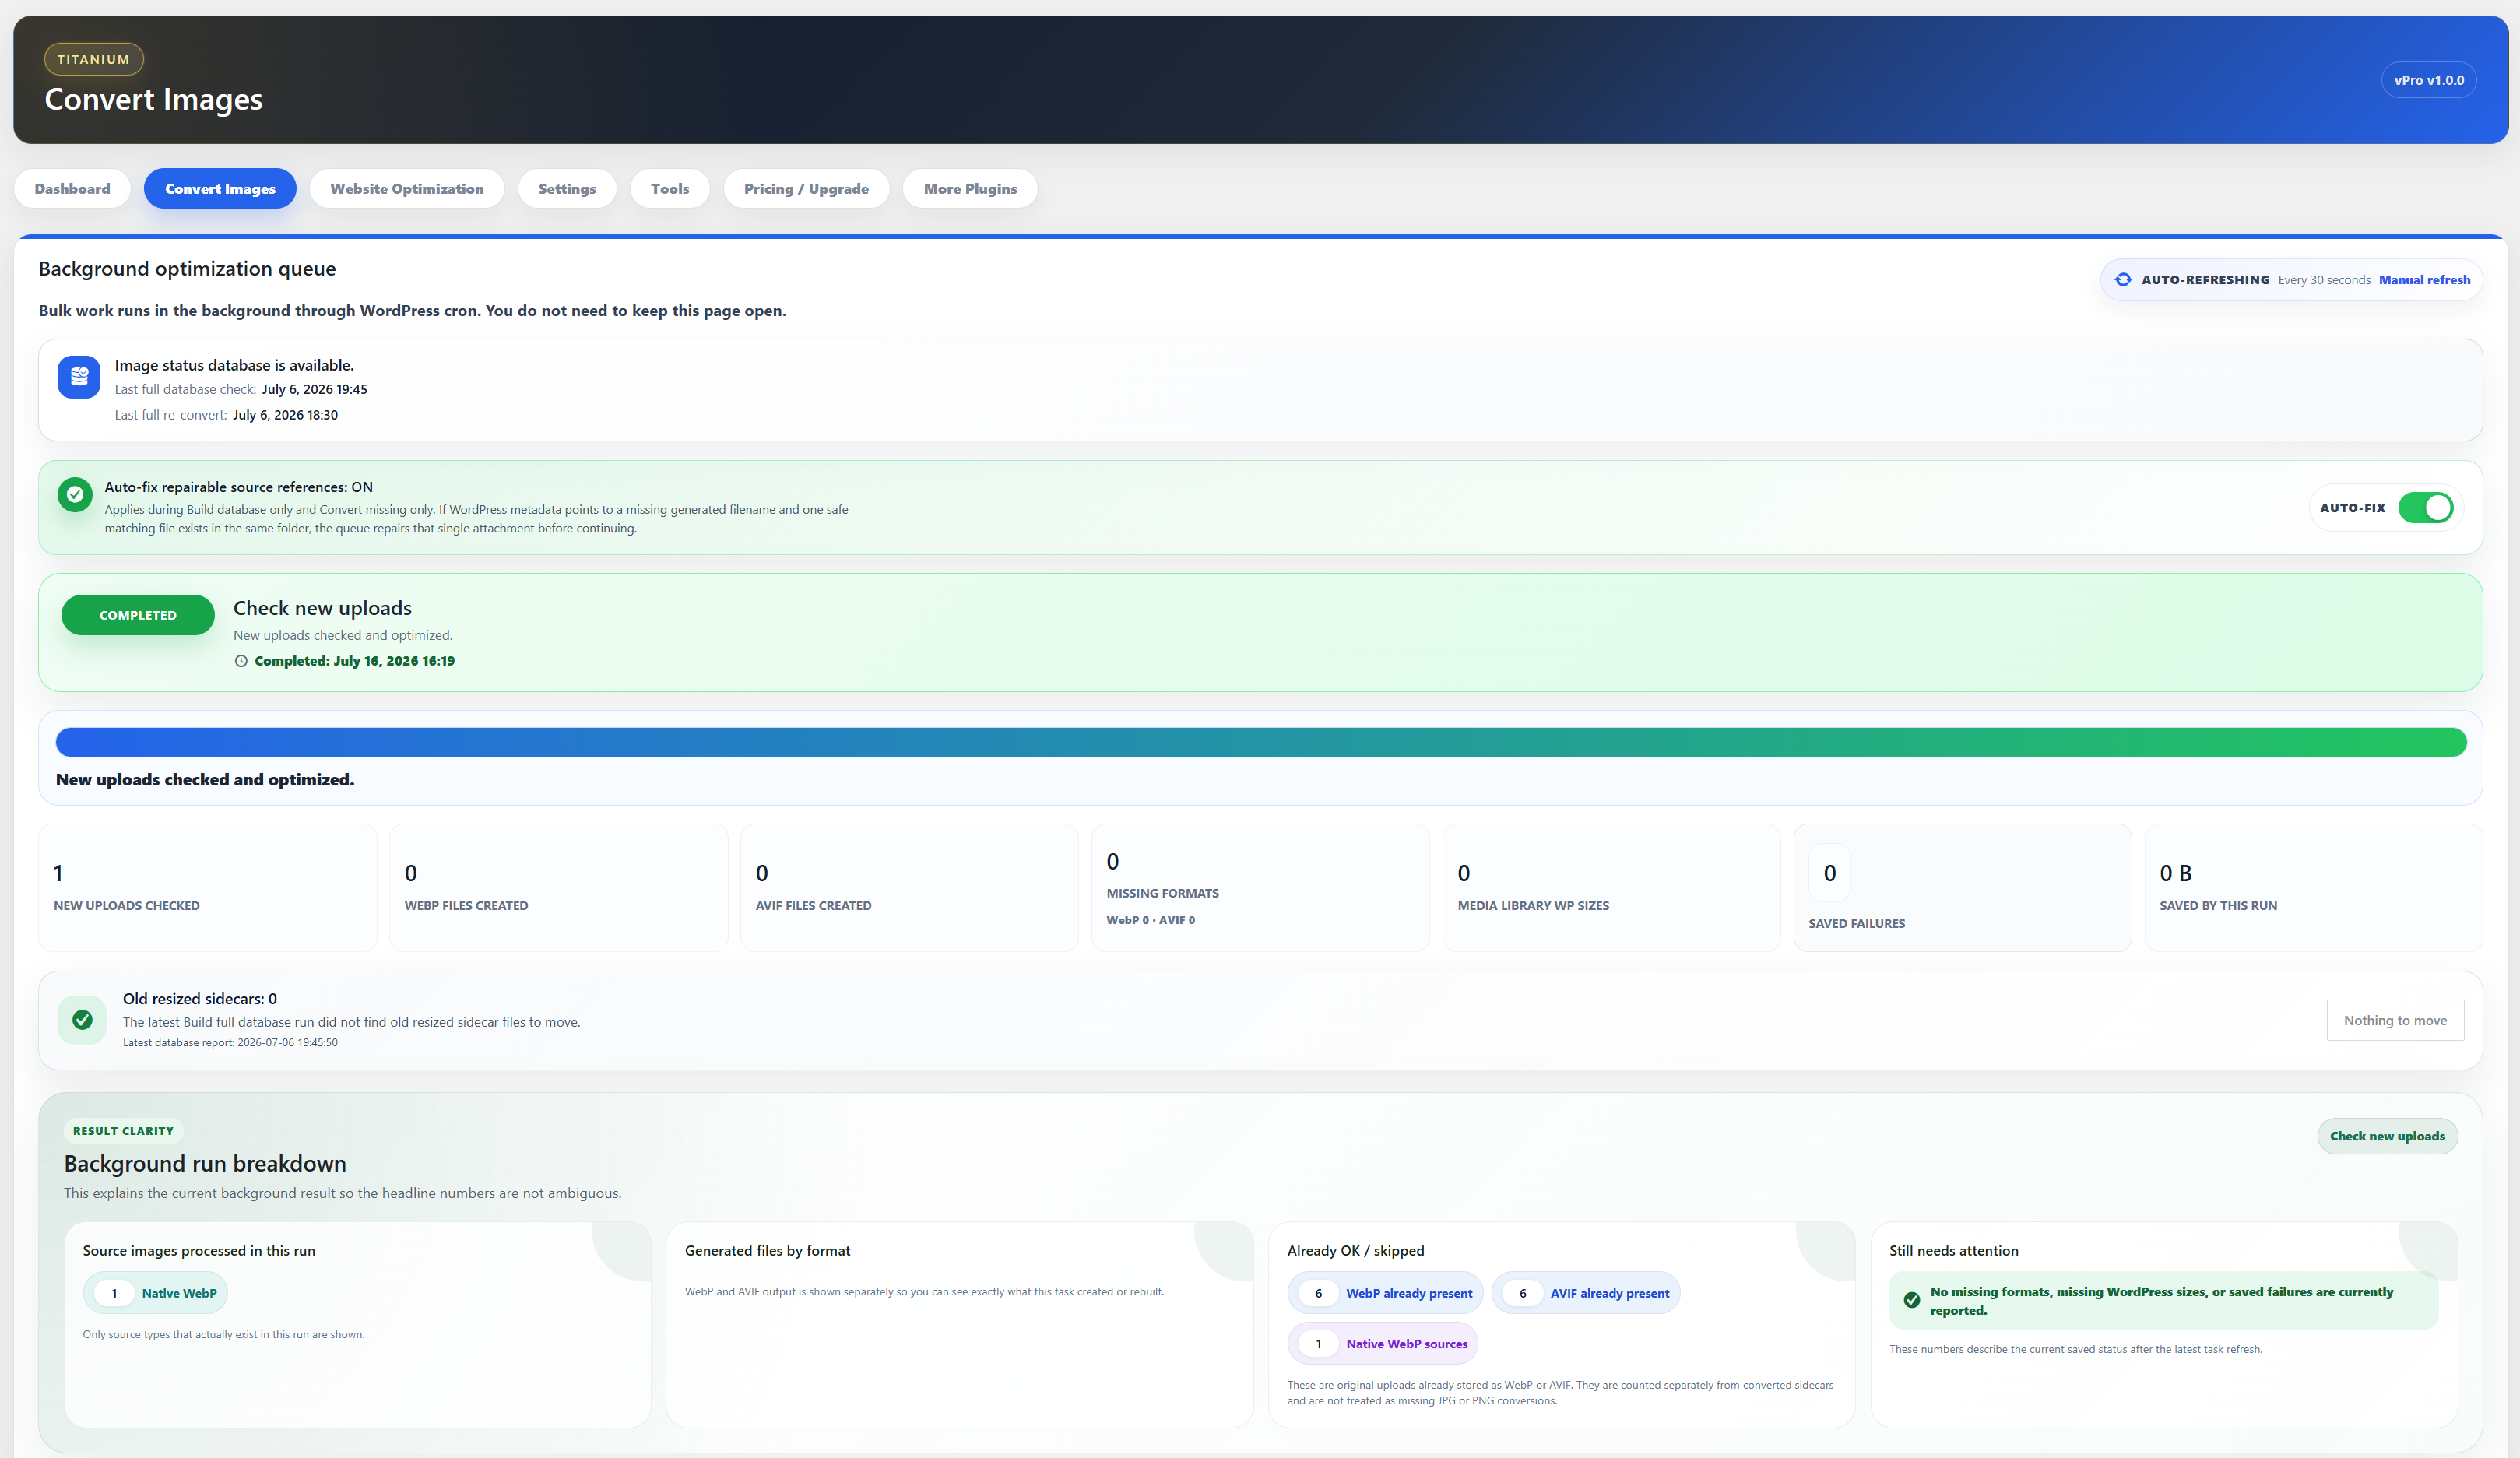Click 'Already OK / skipped' card title

[1355, 1251]
